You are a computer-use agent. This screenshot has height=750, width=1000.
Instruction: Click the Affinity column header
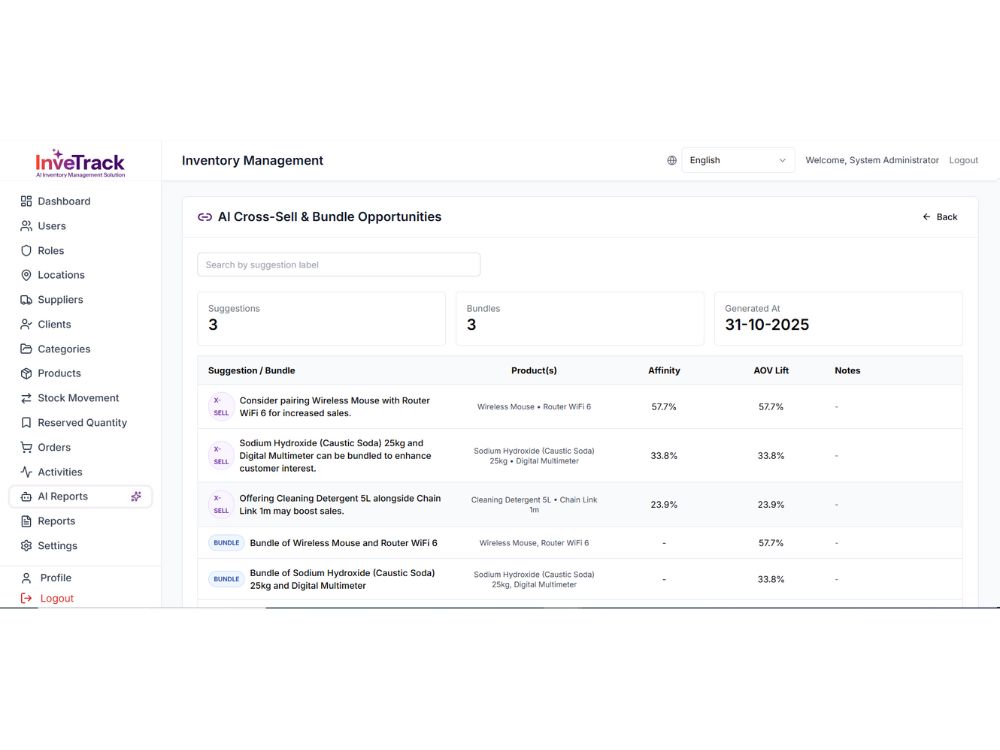tap(664, 371)
